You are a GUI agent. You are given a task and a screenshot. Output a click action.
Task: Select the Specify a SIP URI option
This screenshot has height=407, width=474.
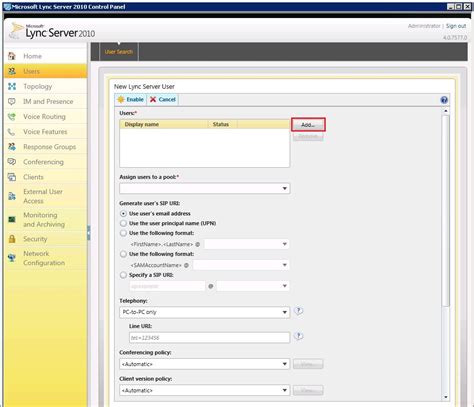pos(123,275)
